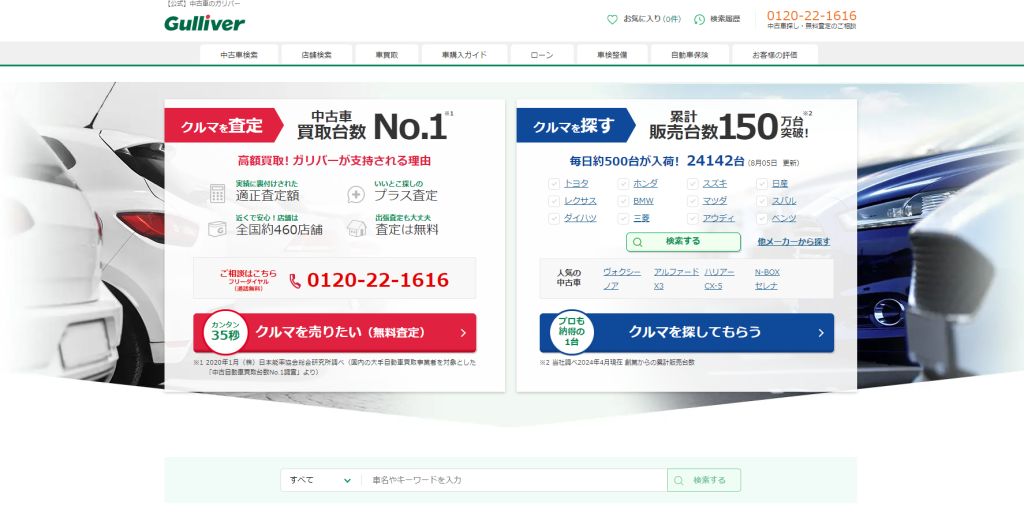
Task: Tick the 三菱 checkbox
Action: click(623, 218)
